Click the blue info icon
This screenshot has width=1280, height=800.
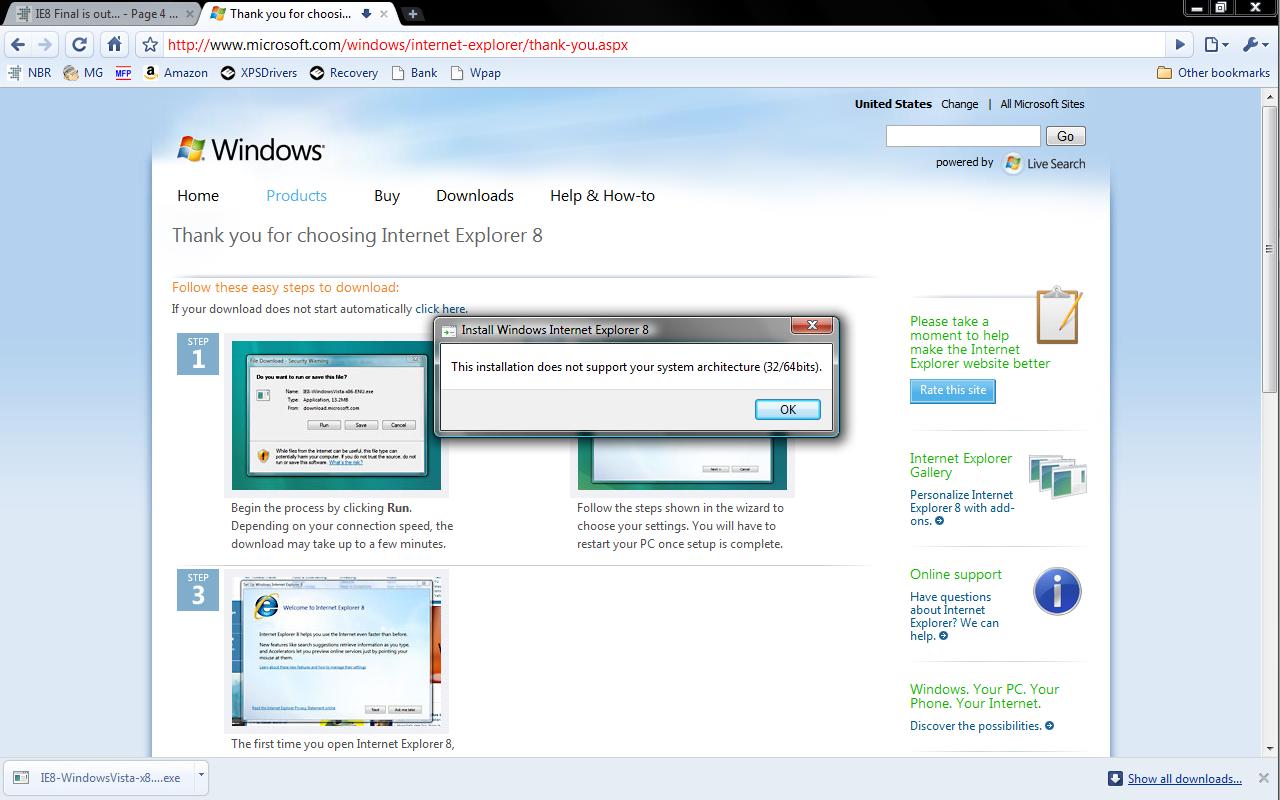1057,591
